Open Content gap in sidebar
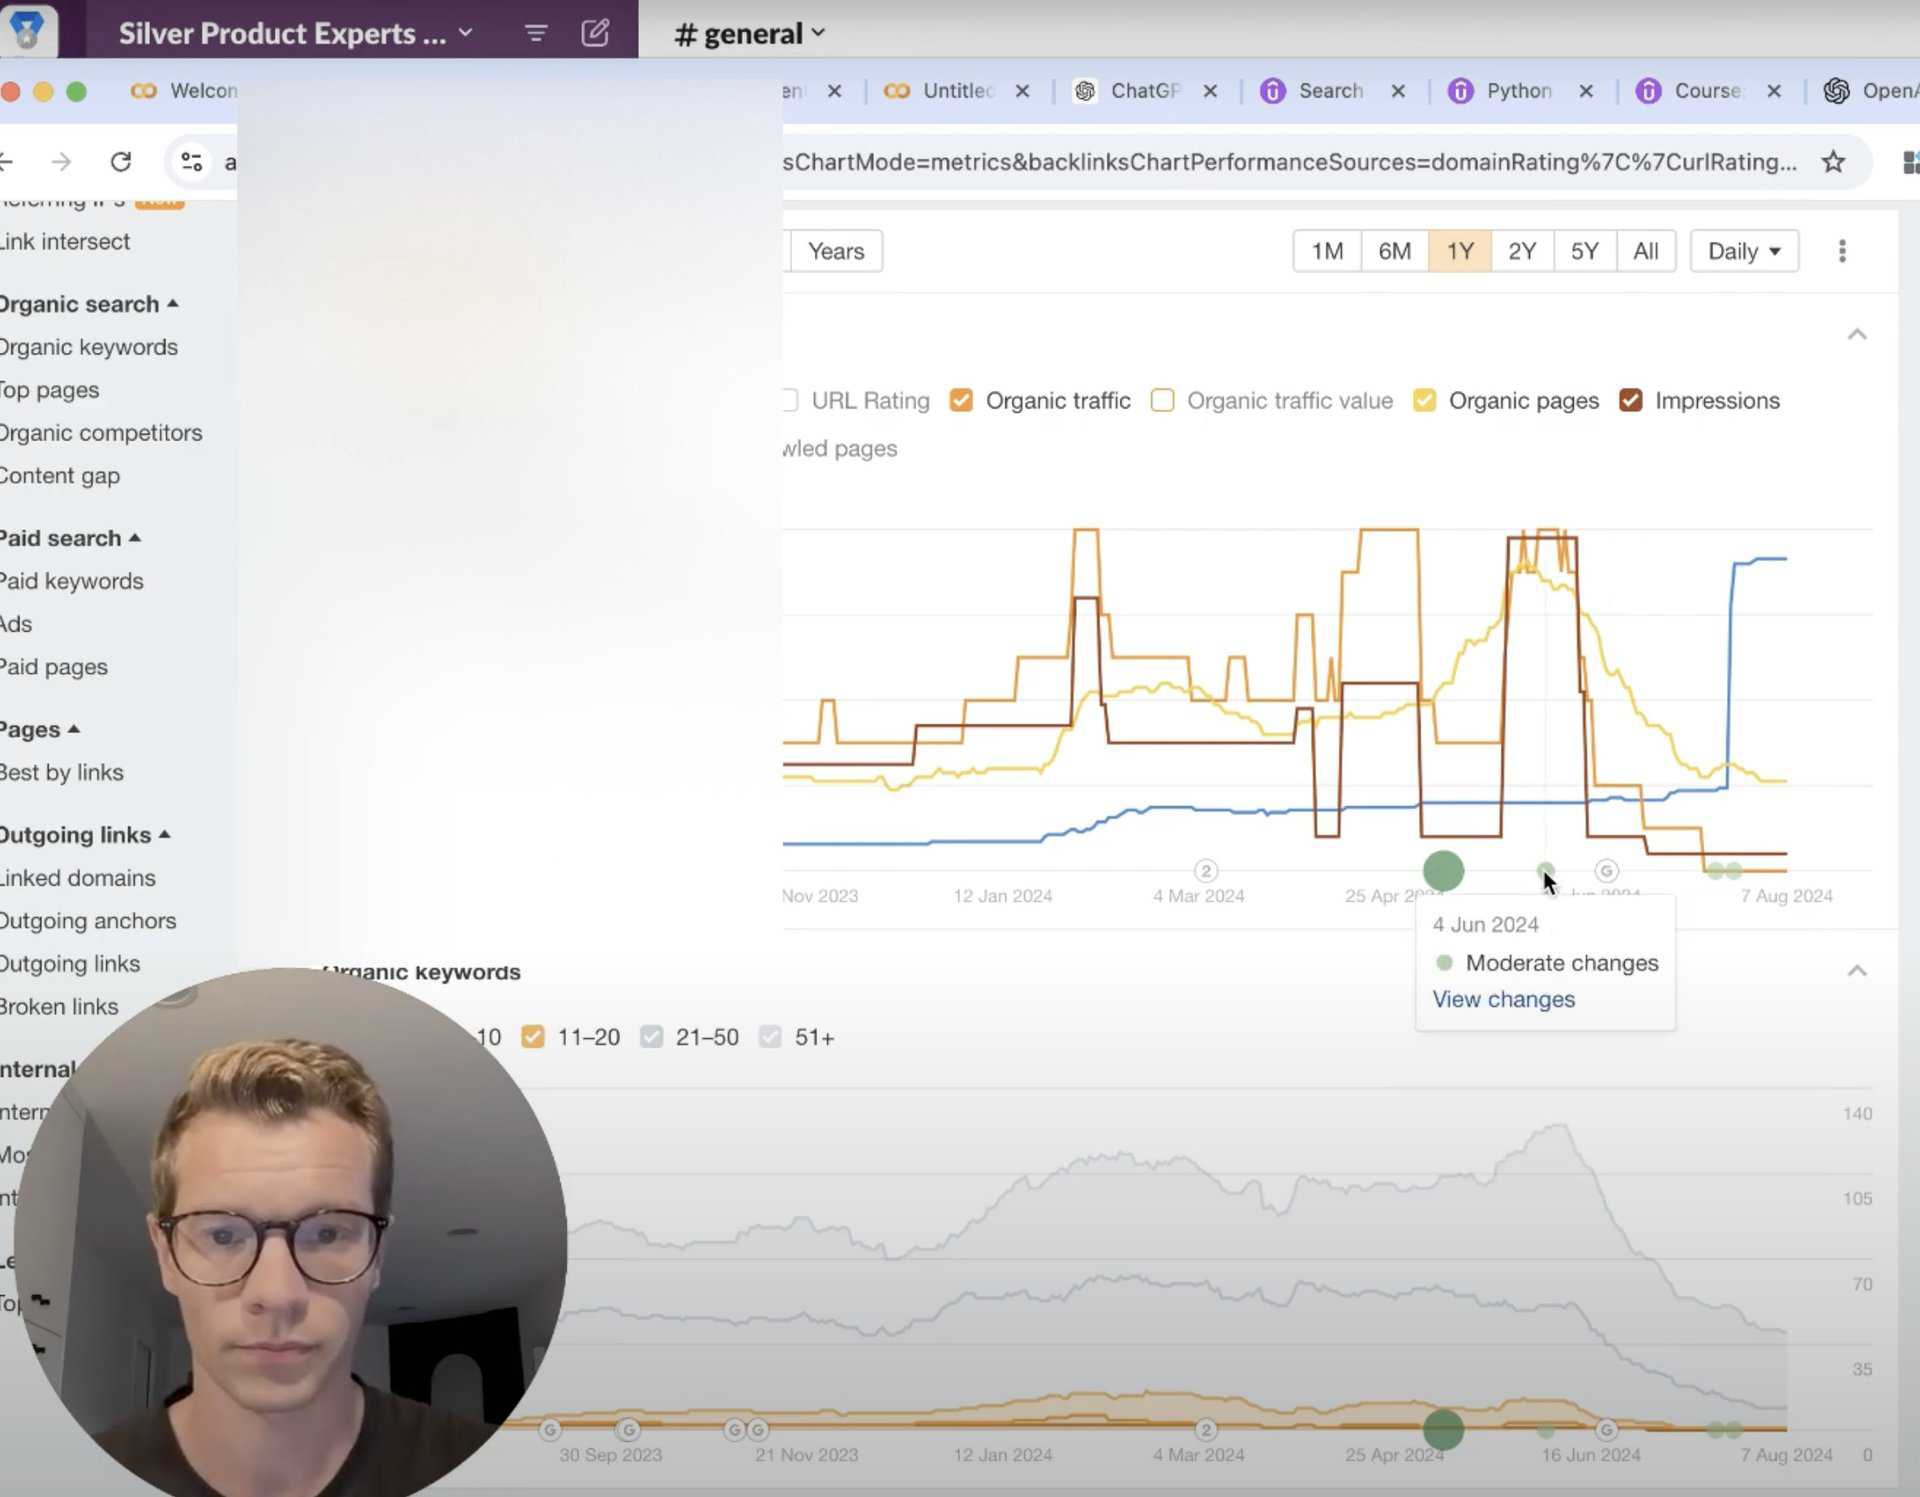 pos(60,476)
